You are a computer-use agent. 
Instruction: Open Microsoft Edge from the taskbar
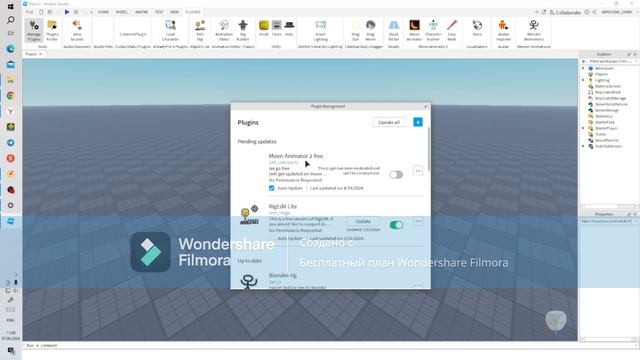(11, 49)
